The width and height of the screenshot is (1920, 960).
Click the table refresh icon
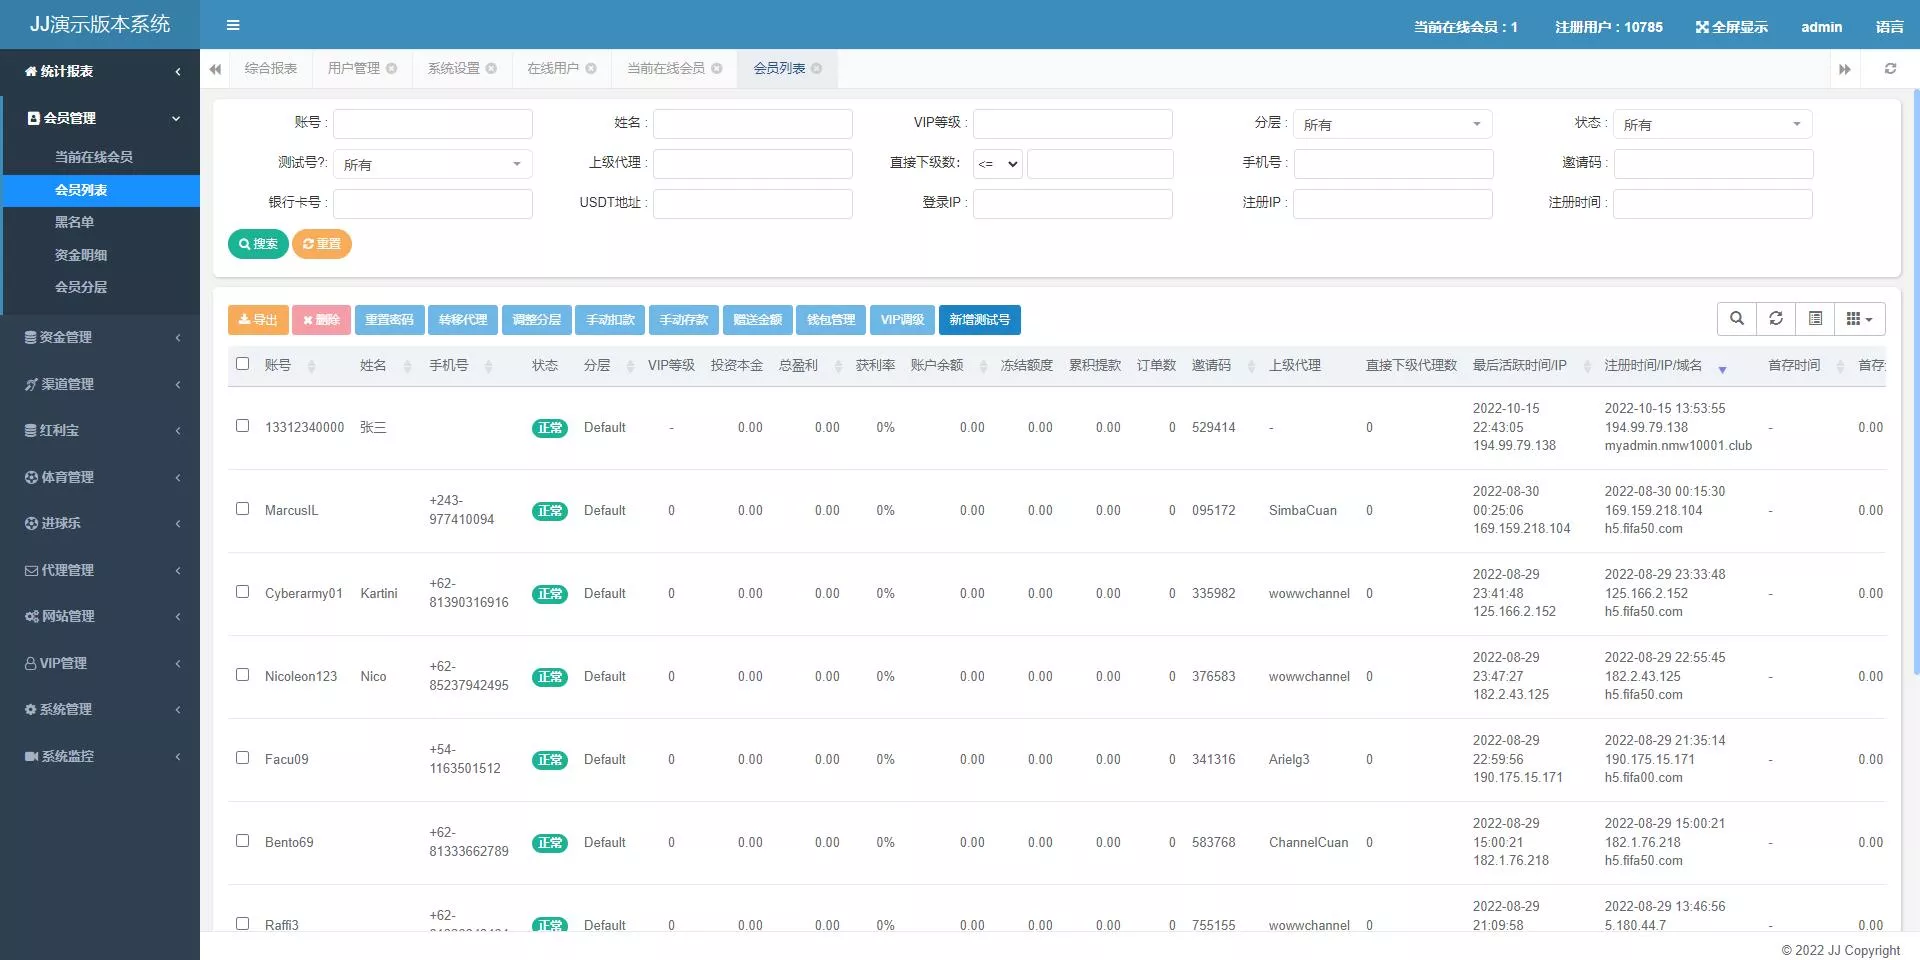point(1776,319)
